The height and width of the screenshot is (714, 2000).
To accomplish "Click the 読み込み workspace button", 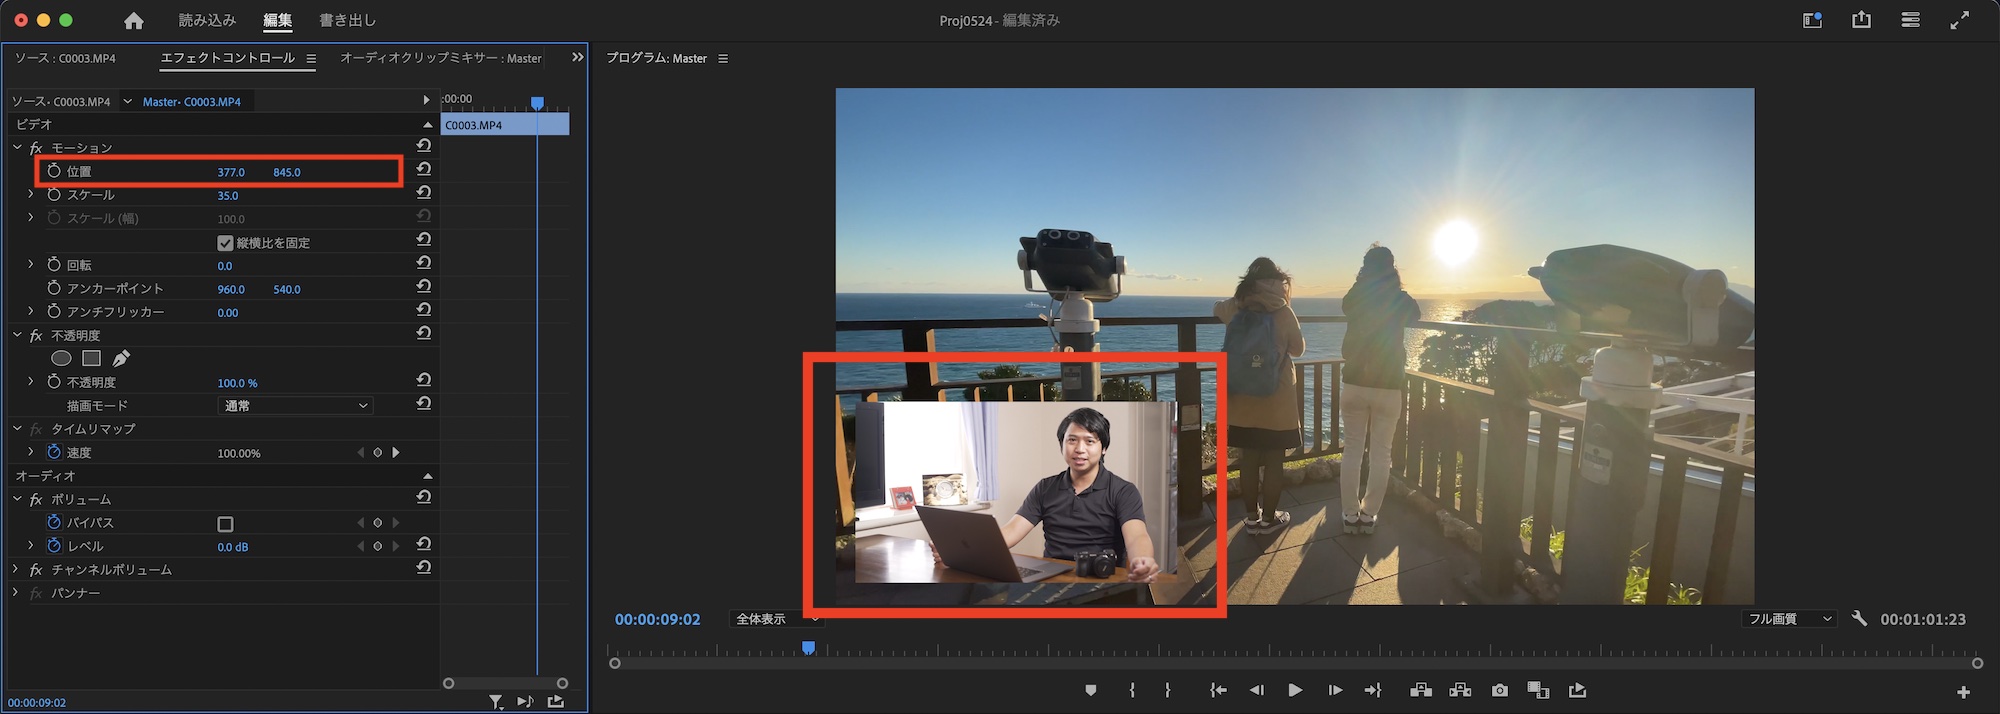I will 207,20.
